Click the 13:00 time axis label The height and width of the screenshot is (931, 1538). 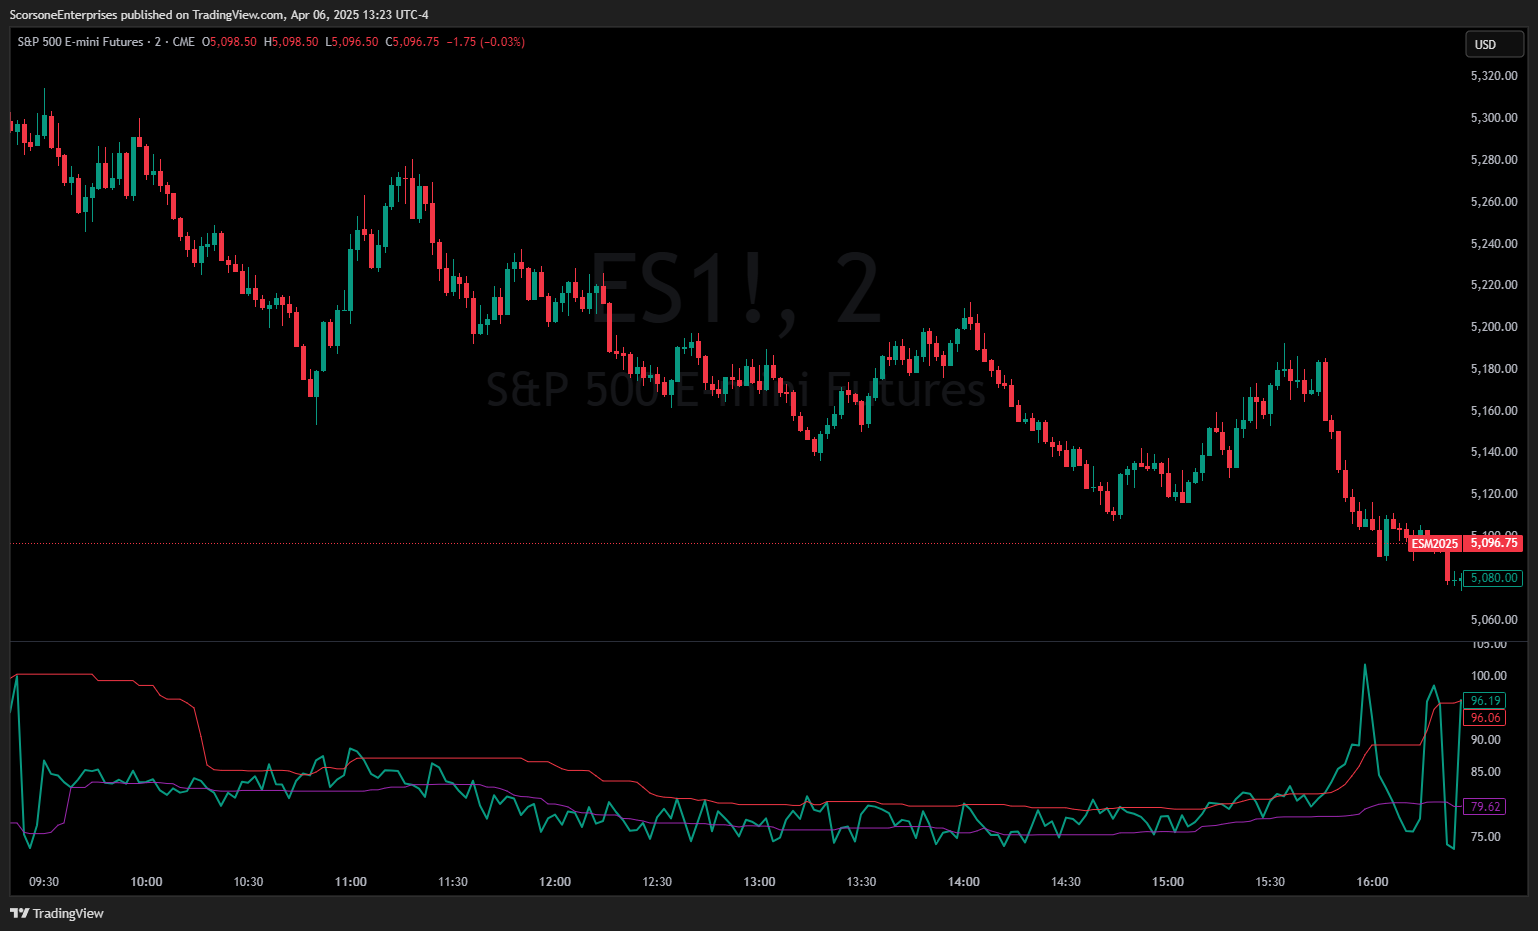tap(759, 882)
